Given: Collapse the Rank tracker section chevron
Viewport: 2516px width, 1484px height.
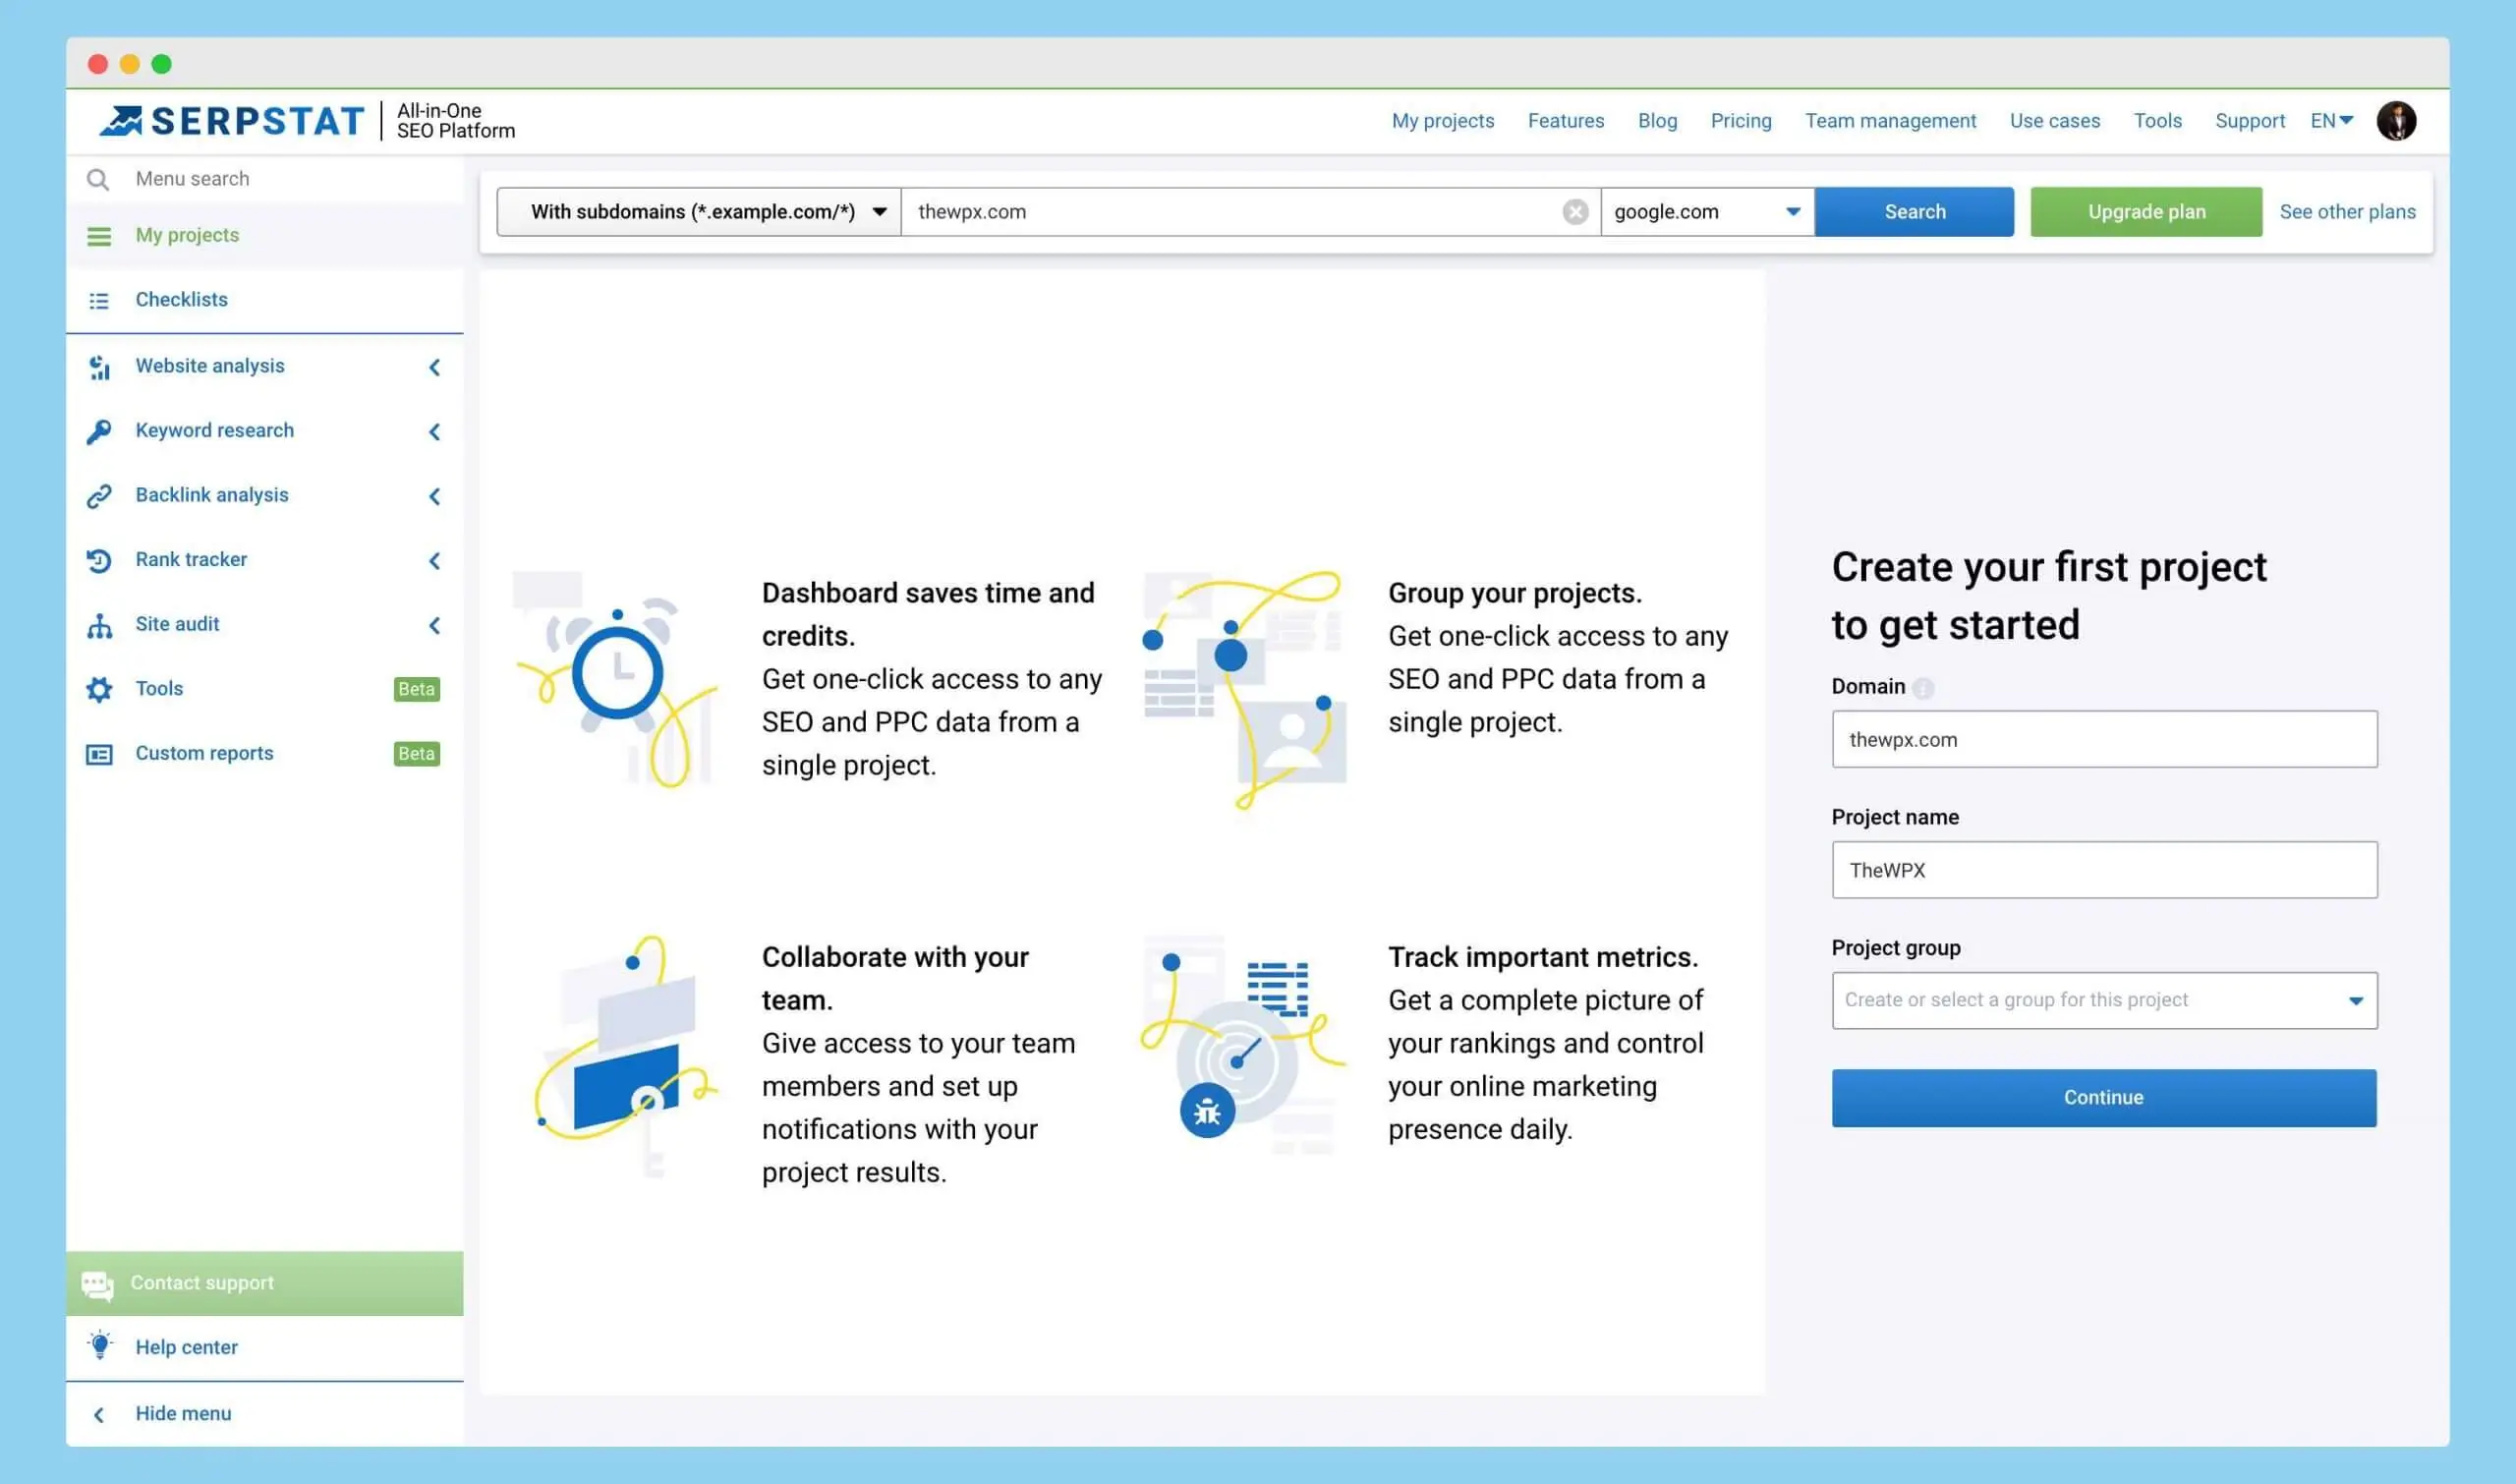Looking at the screenshot, I should point(434,561).
